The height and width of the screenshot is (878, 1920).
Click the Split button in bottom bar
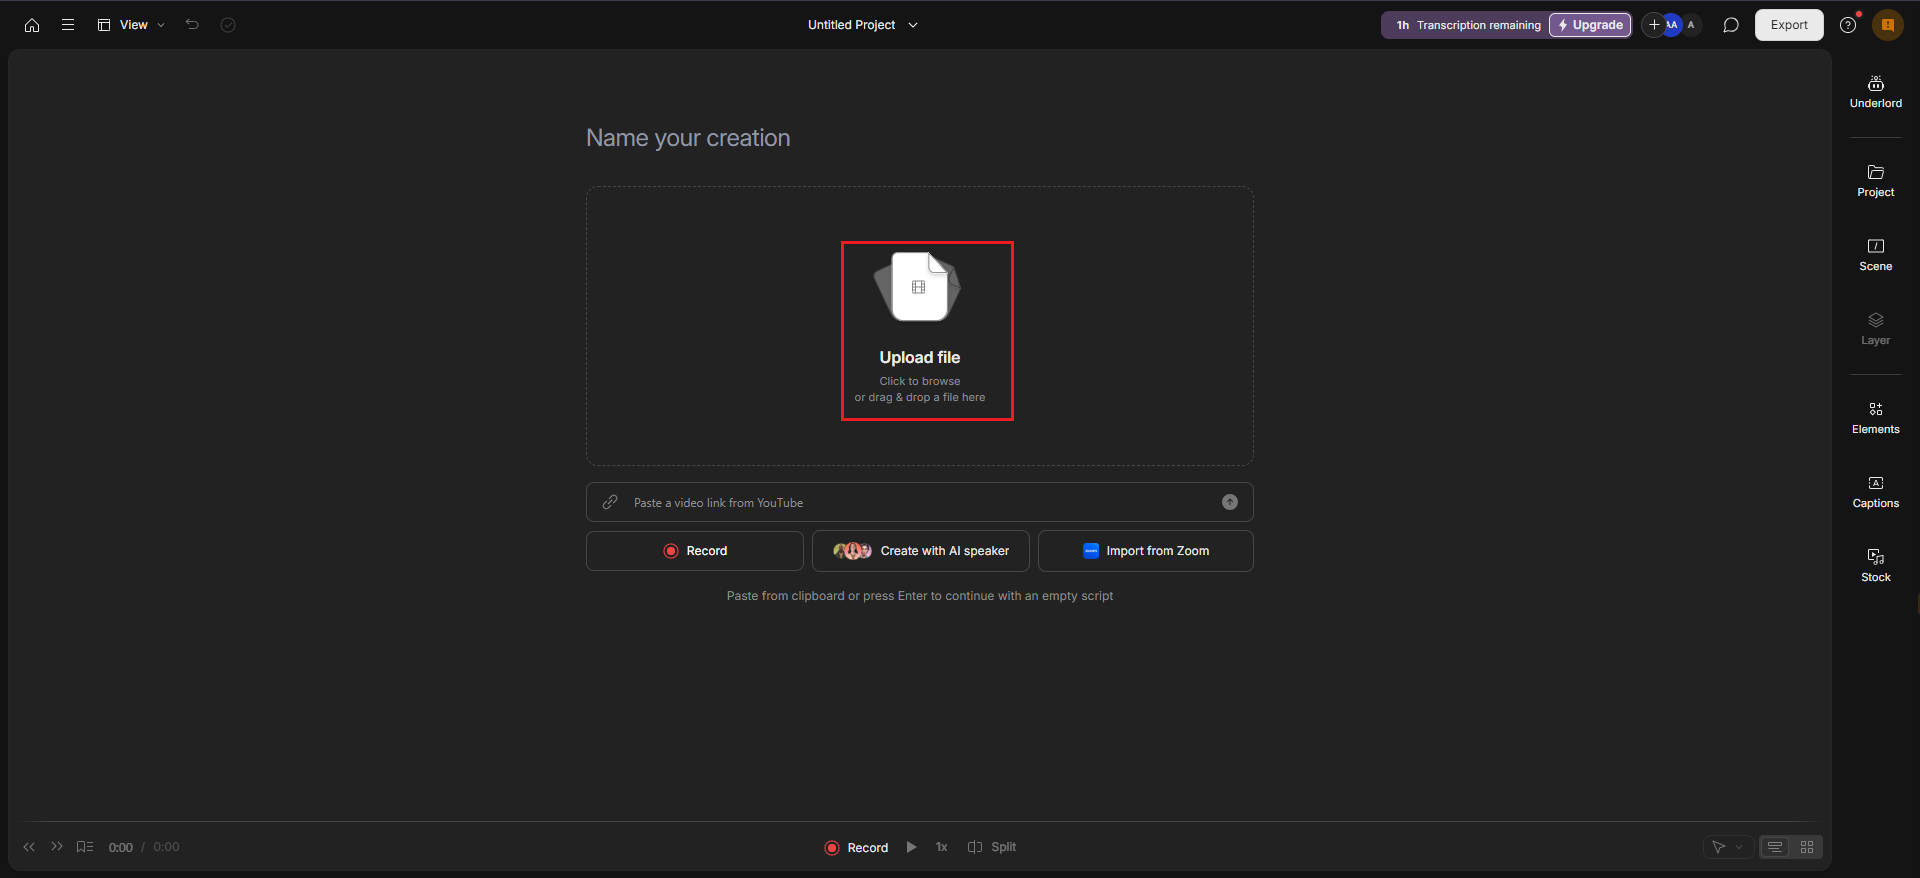click(x=992, y=847)
